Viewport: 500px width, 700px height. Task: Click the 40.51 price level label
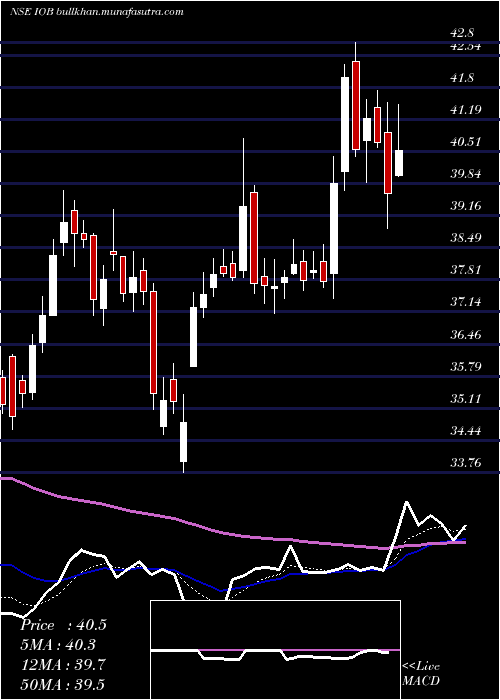tap(466, 142)
